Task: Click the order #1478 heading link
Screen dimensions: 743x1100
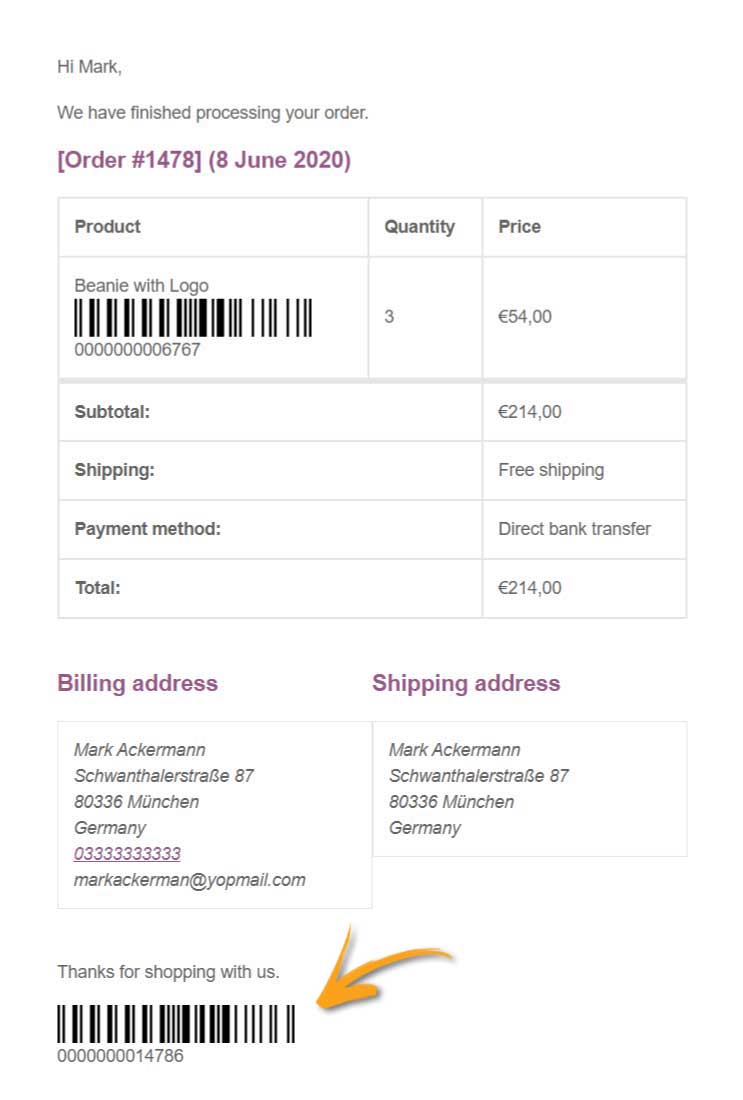Action: (x=203, y=160)
